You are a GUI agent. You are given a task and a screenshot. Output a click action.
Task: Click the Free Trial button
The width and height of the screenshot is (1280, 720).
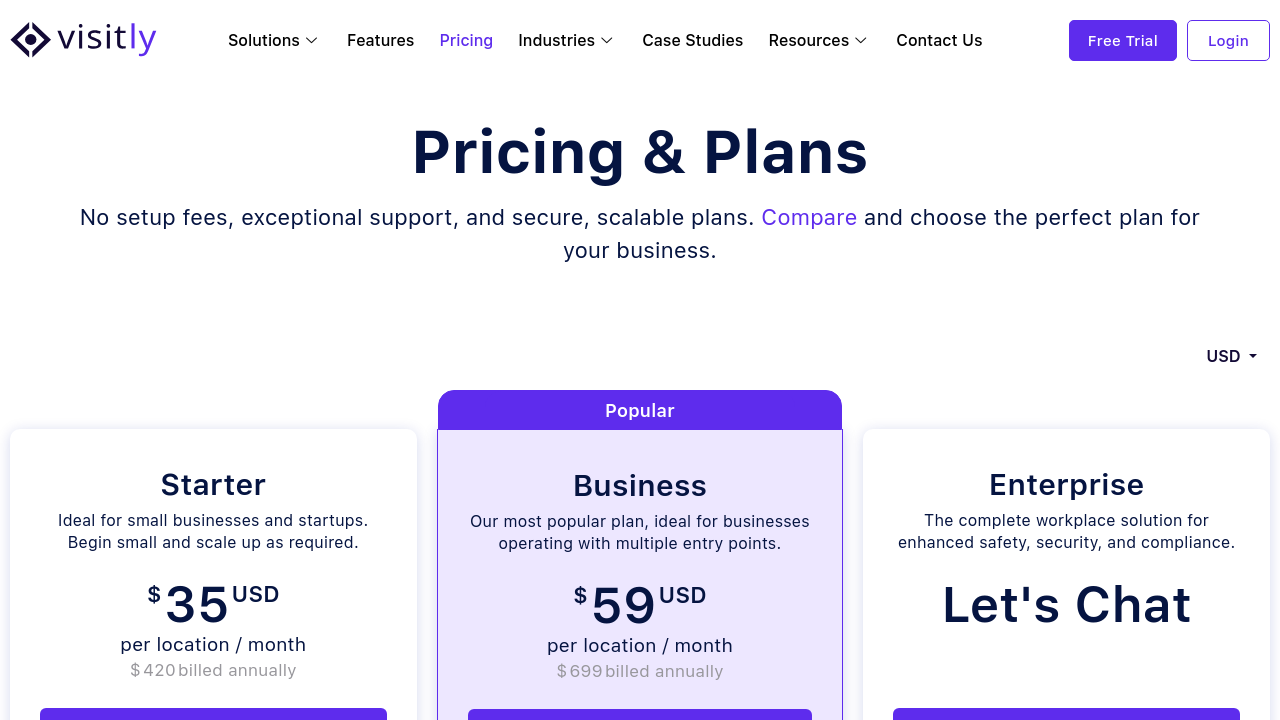[1122, 41]
